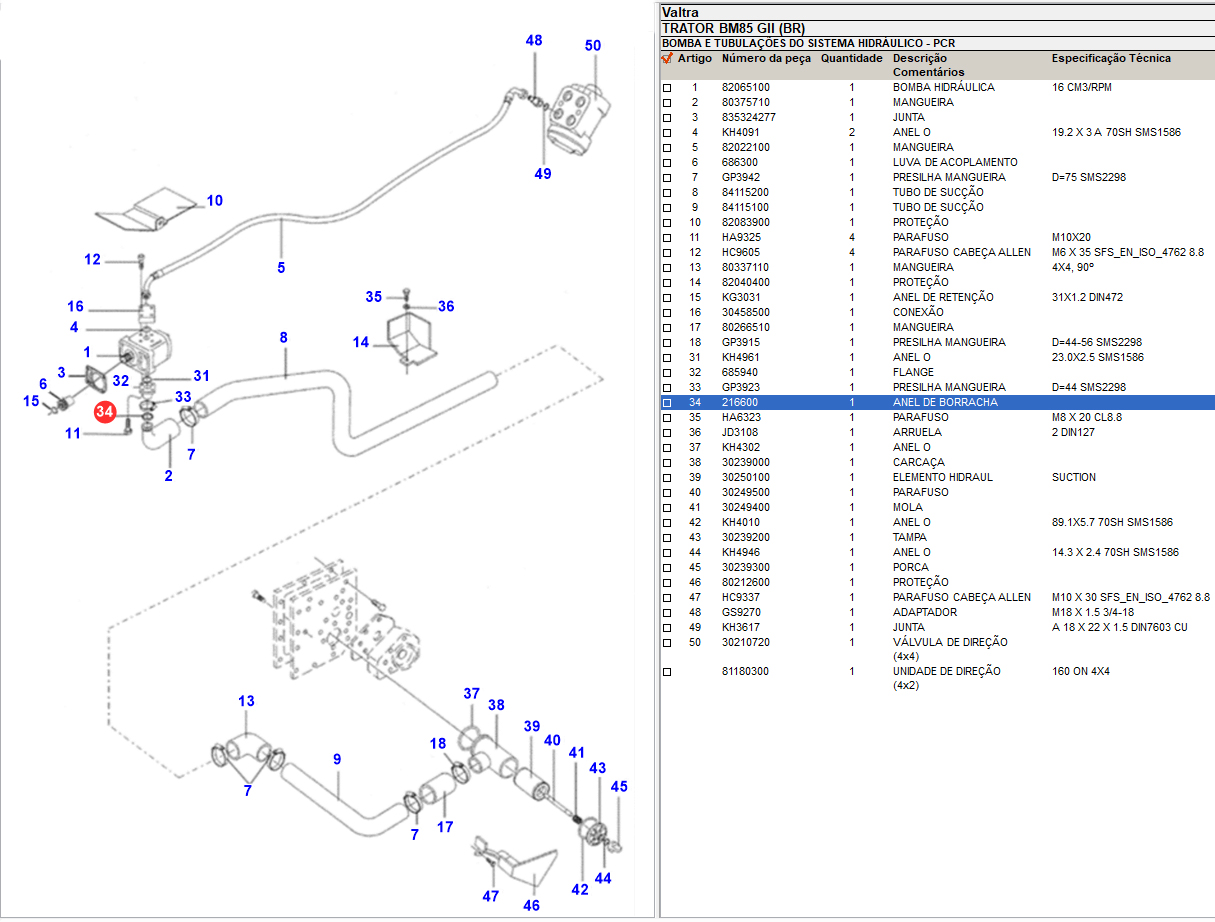Click callout number 1 hydraulic pump
The width and height of the screenshot is (1215, 922).
tap(87, 352)
